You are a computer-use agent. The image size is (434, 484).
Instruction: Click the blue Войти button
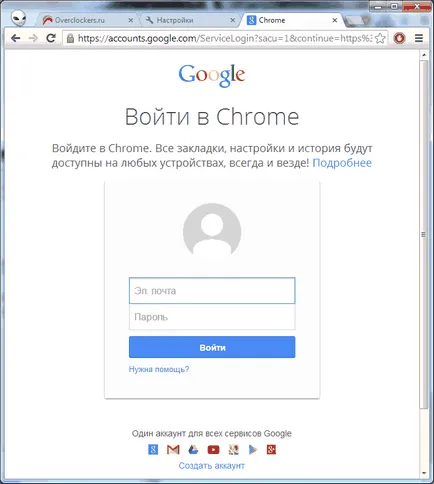point(212,347)
